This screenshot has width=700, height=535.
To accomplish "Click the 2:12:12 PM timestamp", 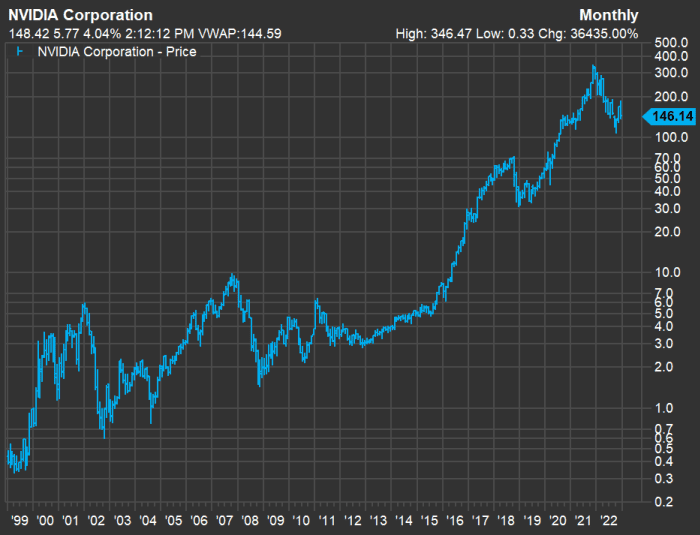I will tap(159, 33).
